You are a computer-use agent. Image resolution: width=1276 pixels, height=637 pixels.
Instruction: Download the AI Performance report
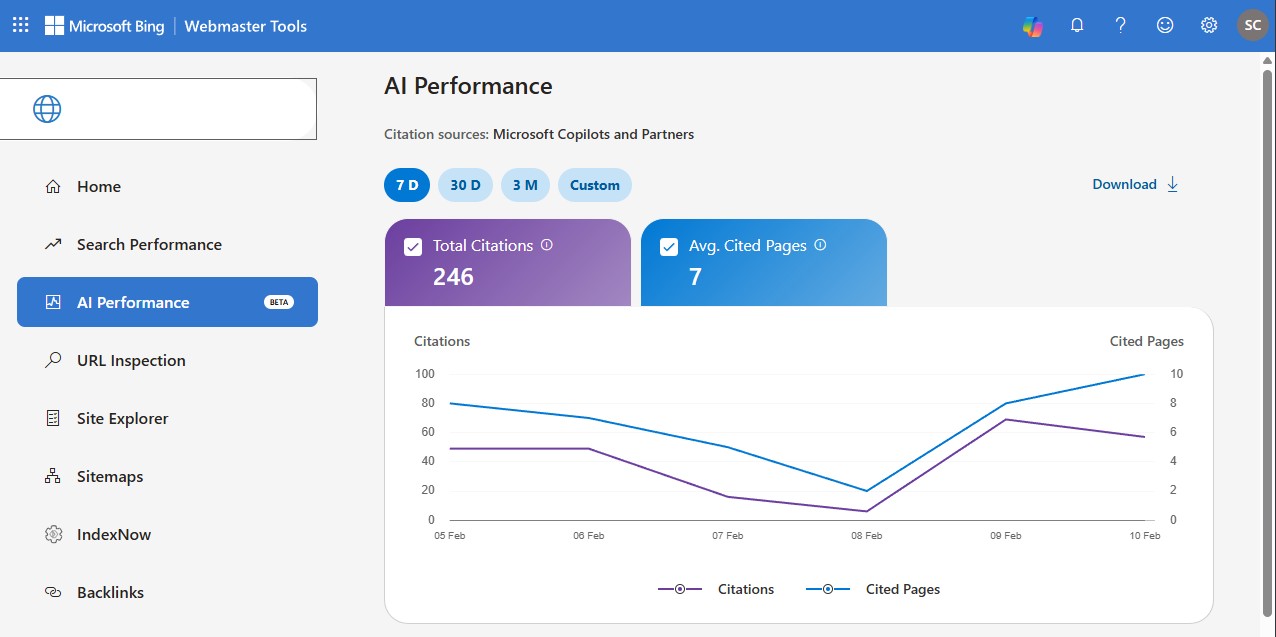[x=1134, y=184]
